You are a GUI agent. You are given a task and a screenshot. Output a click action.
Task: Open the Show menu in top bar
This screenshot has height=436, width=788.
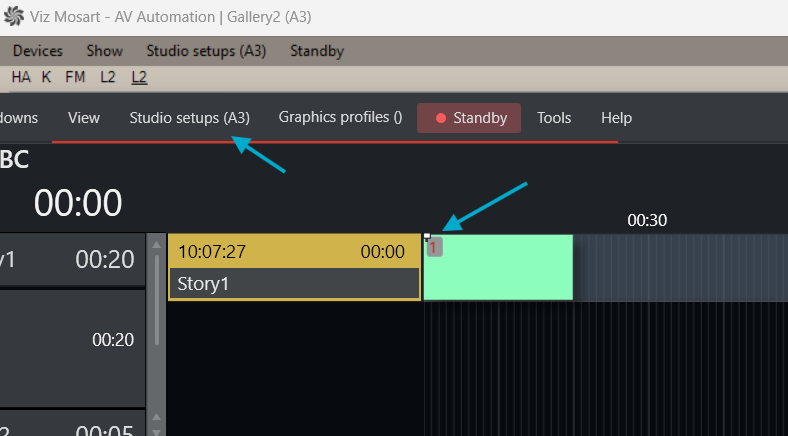(104, 51)
